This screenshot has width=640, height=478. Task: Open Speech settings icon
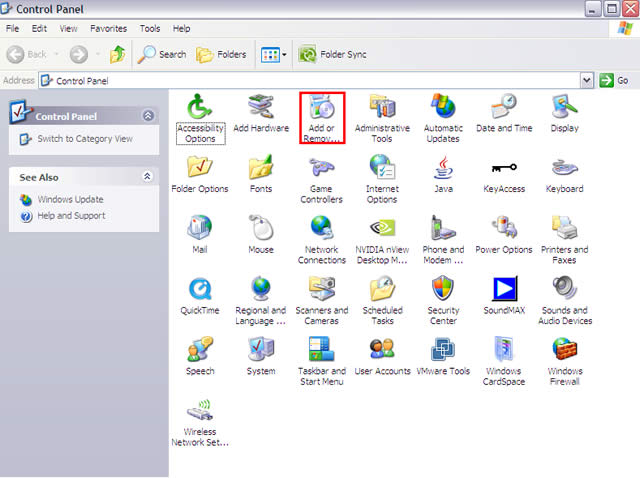click(200, 356)
